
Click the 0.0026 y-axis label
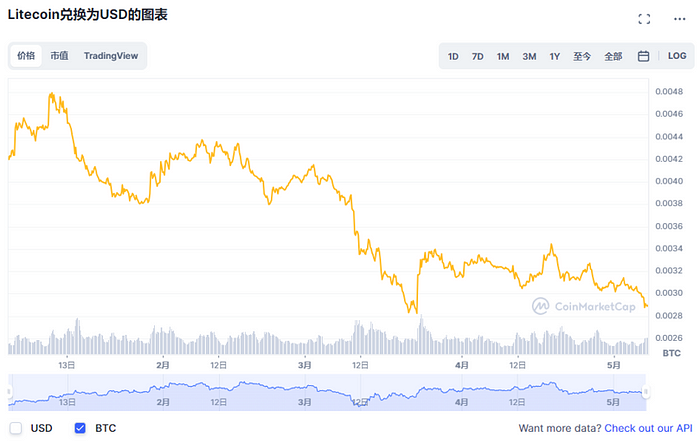(x=669, y=338)
